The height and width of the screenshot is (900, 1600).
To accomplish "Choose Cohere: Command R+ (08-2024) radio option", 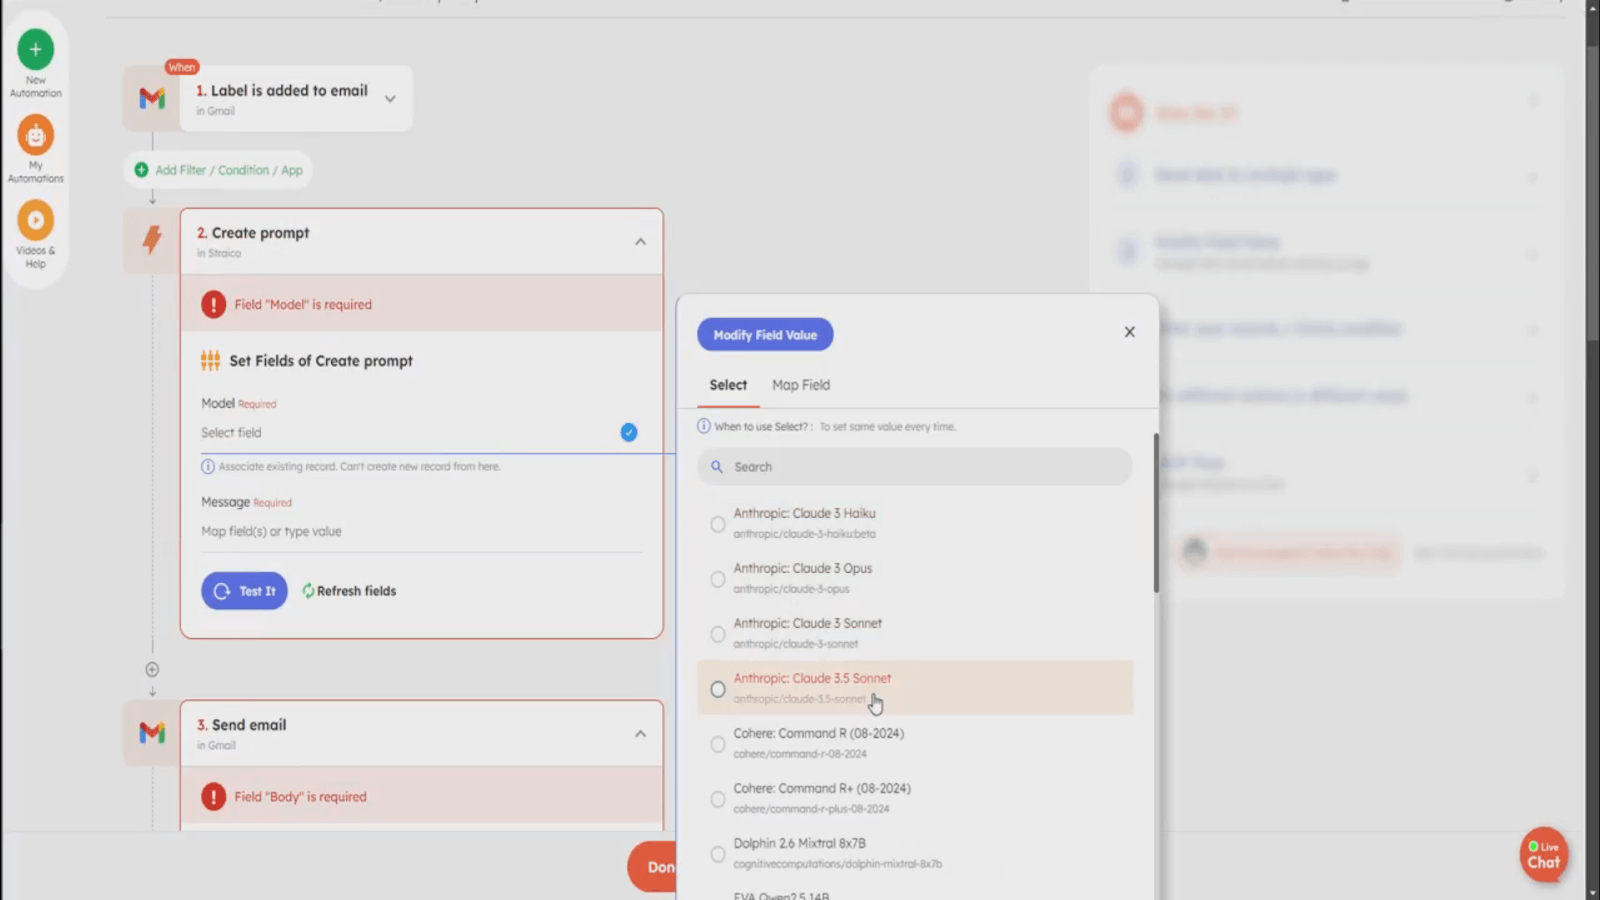I will click(718, 799).
